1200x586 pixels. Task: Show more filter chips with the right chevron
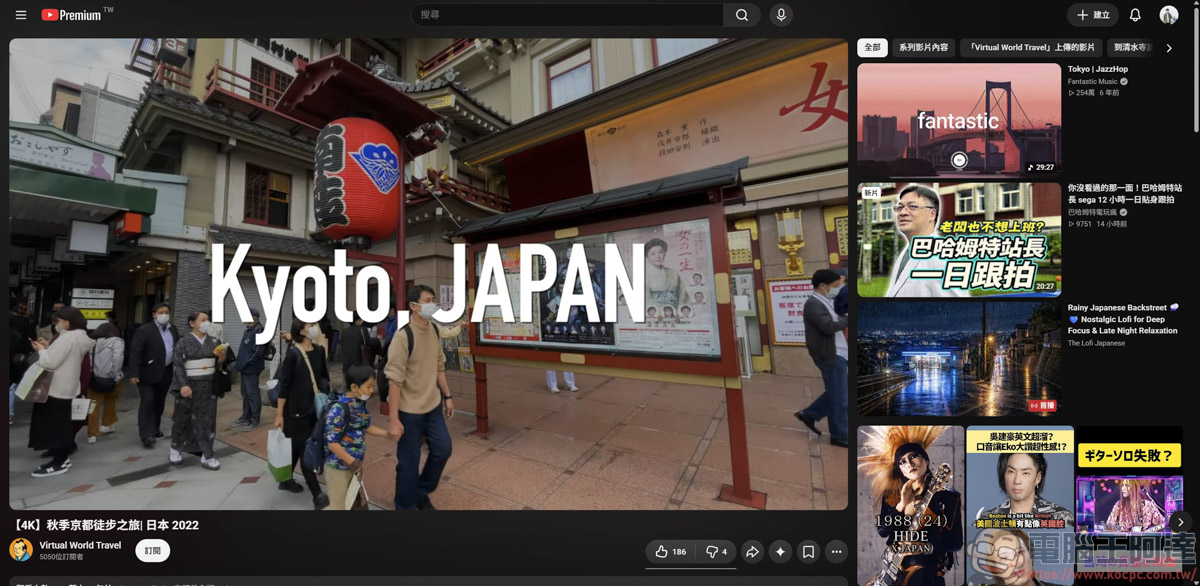(1169, 48)
